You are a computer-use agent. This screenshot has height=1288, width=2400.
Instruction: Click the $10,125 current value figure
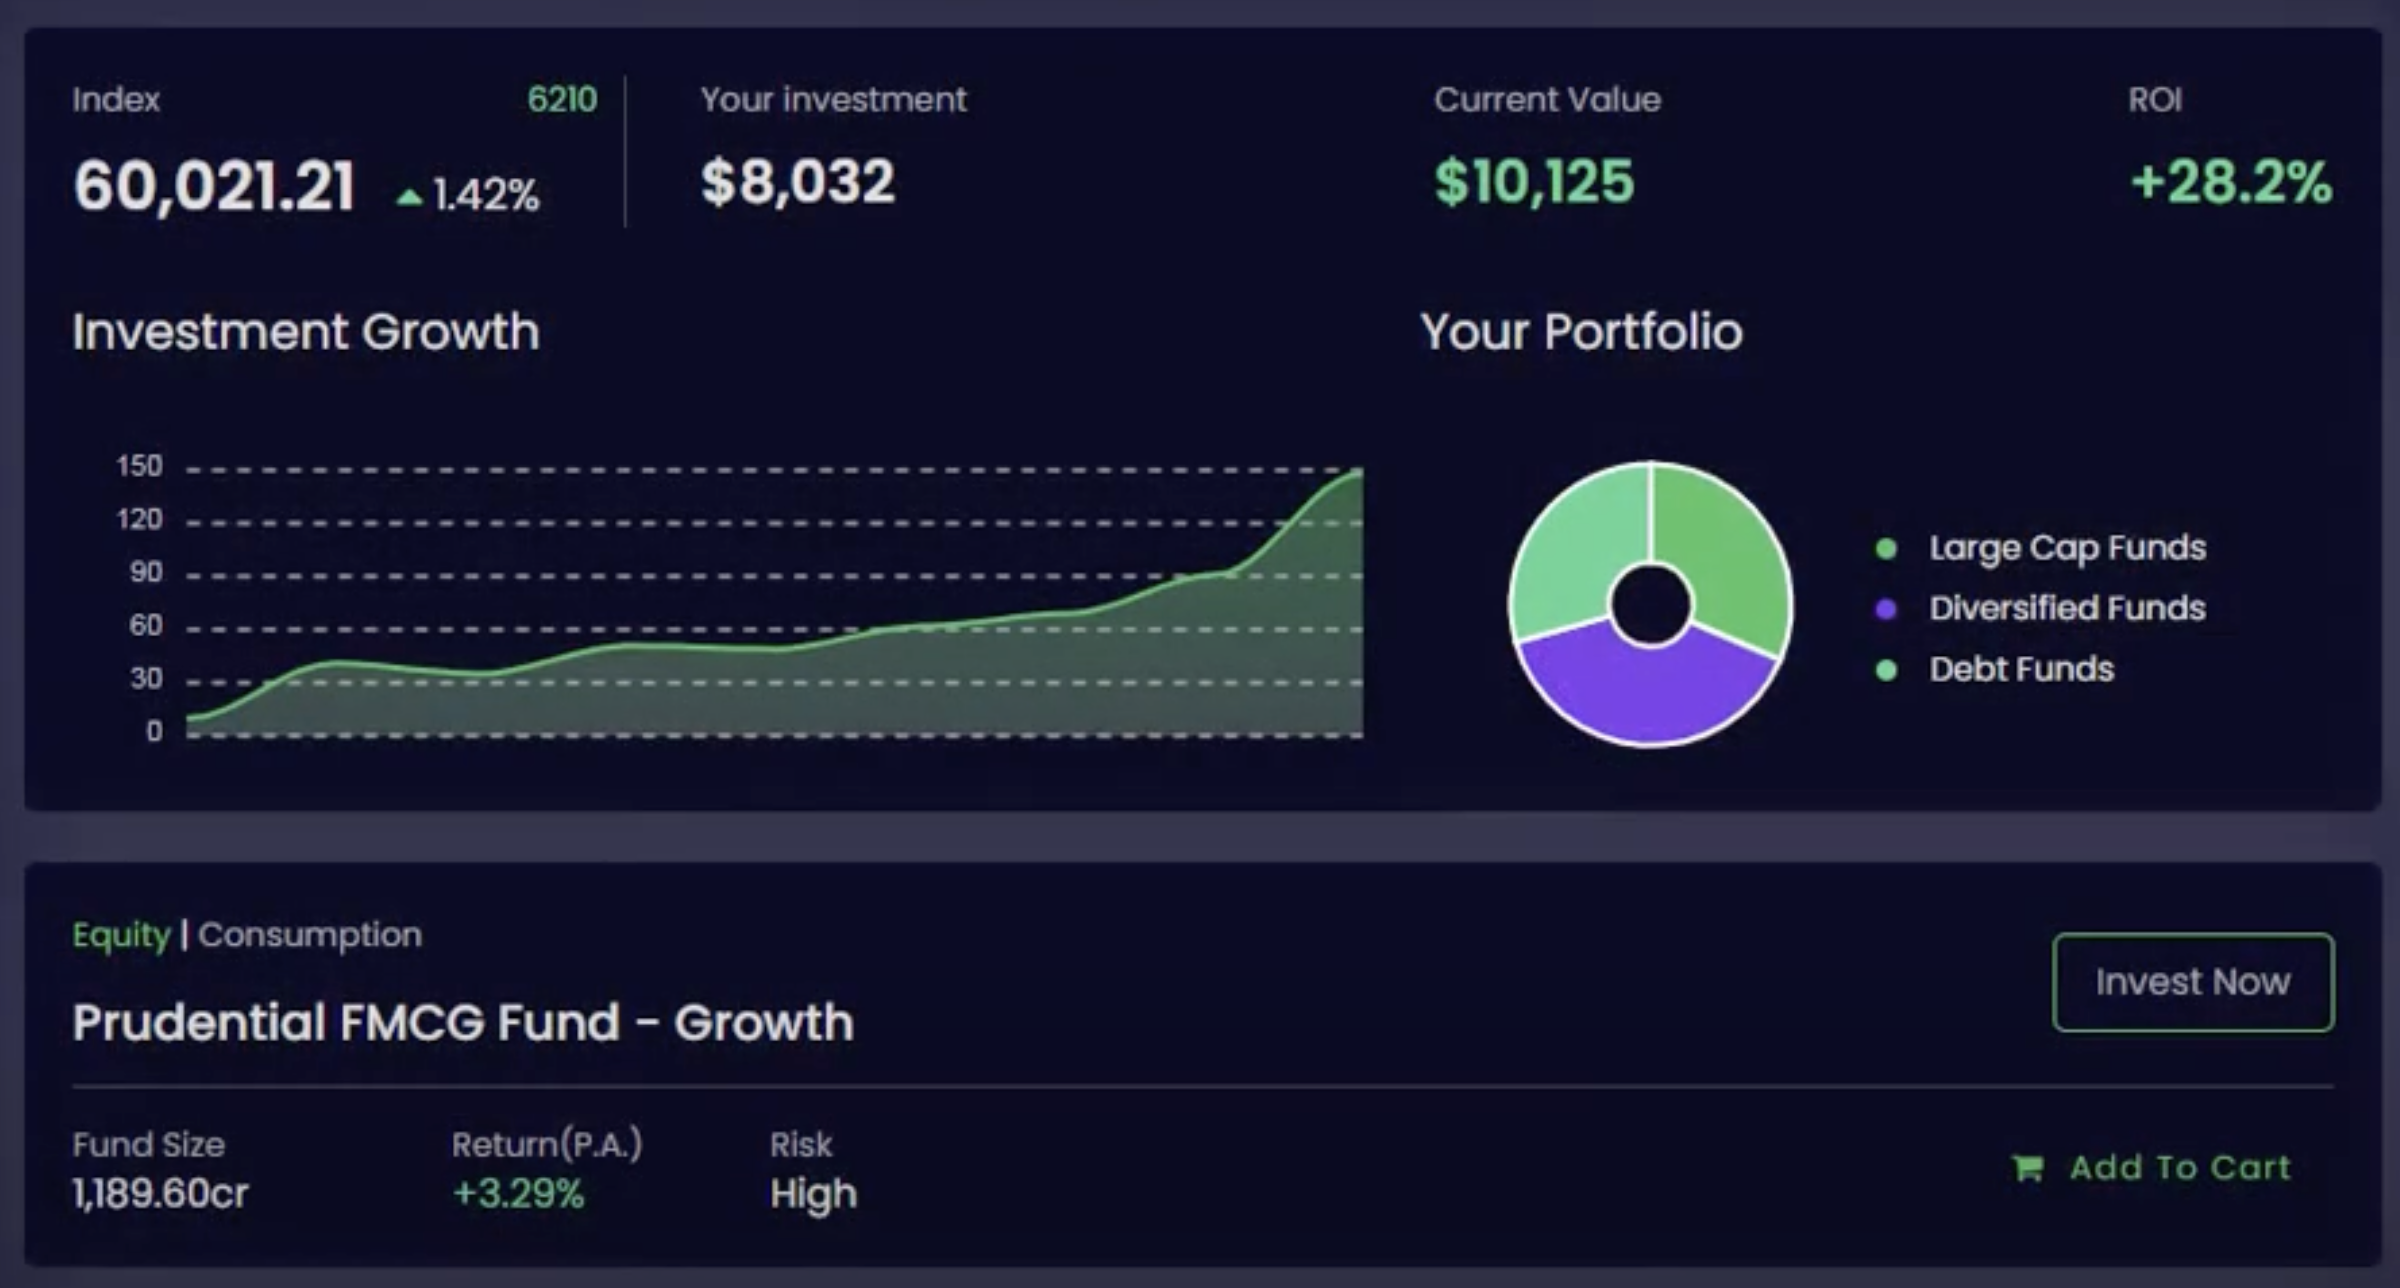pos(1534,183)
